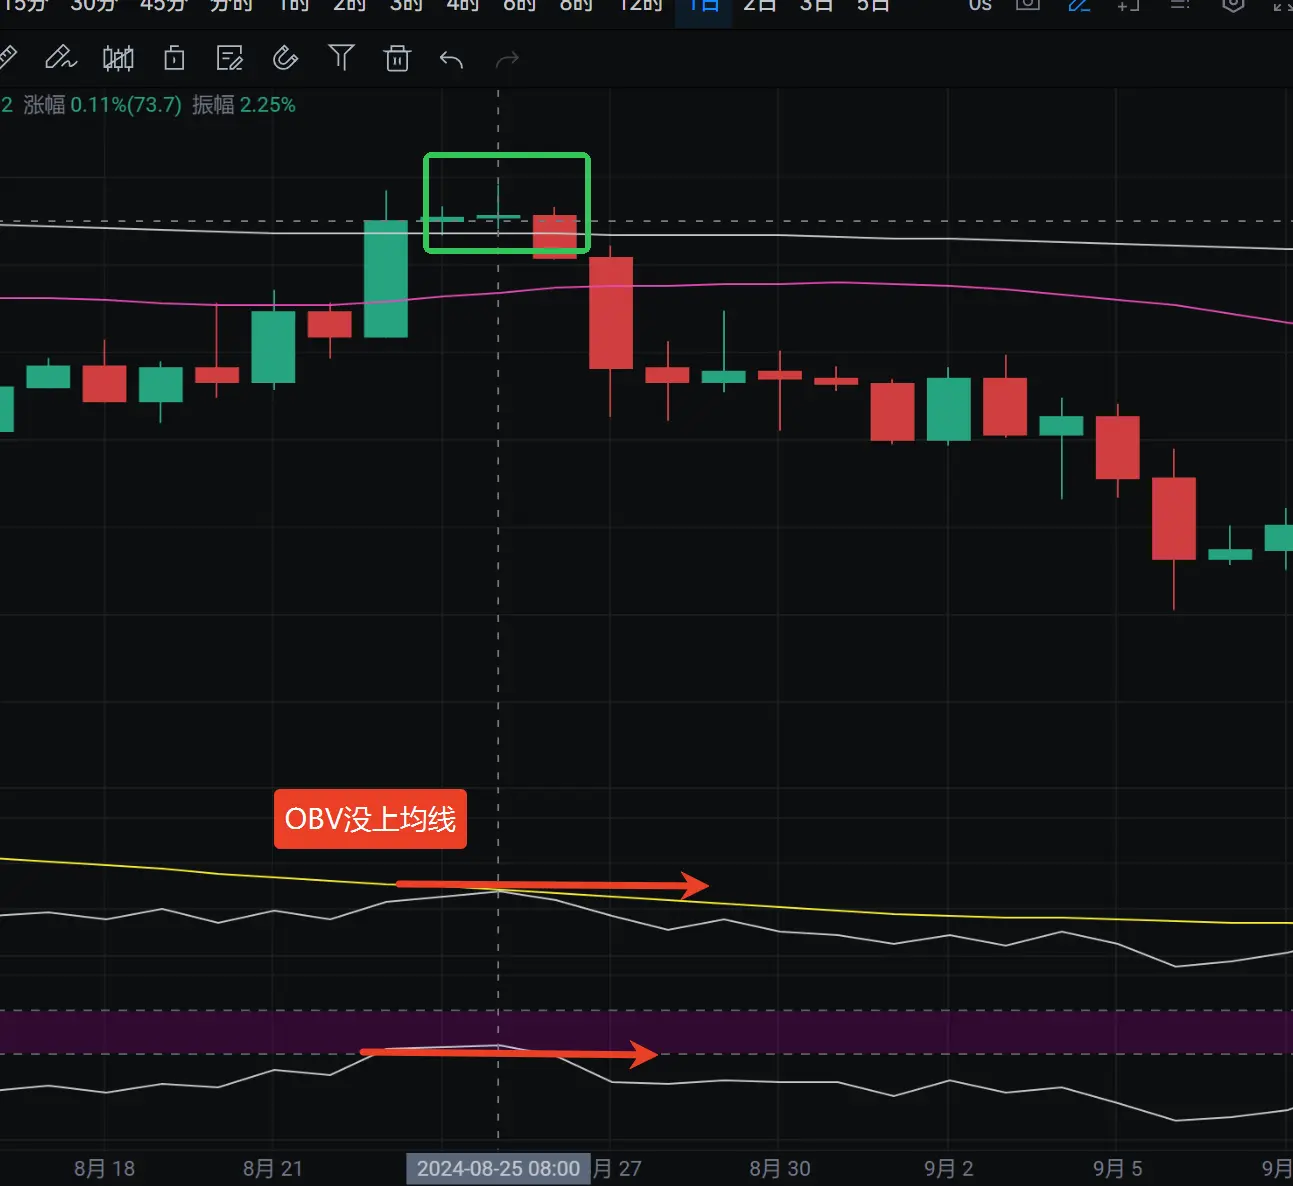The height and width of the screenshot is (1186, 1293).
Task: Select the tall green candle before the crosshair
Action: [x=386, y=278]
